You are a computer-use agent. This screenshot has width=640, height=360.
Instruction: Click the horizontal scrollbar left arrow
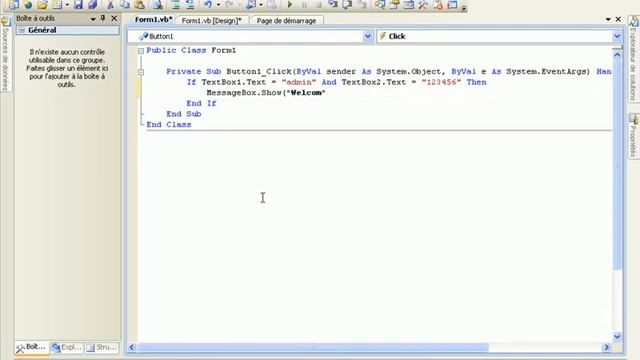pos(131,347)
